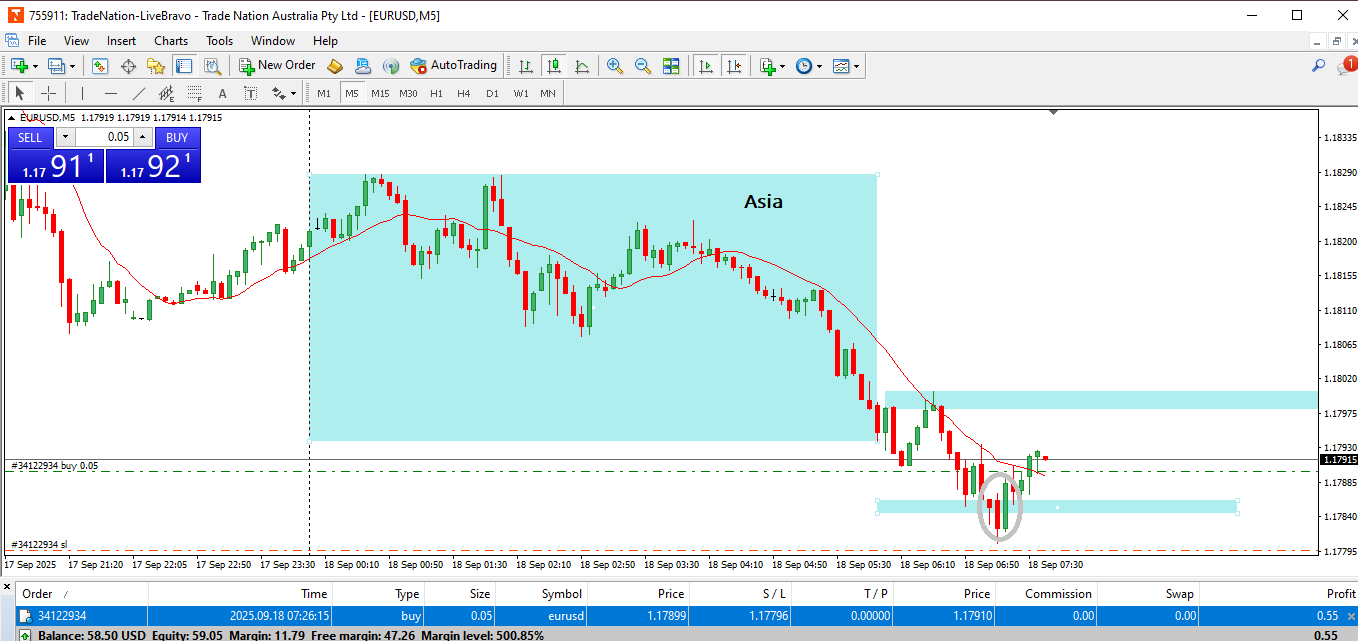The image size is (1358, 641).
Task: Click the New Order button
Action: 277,66
